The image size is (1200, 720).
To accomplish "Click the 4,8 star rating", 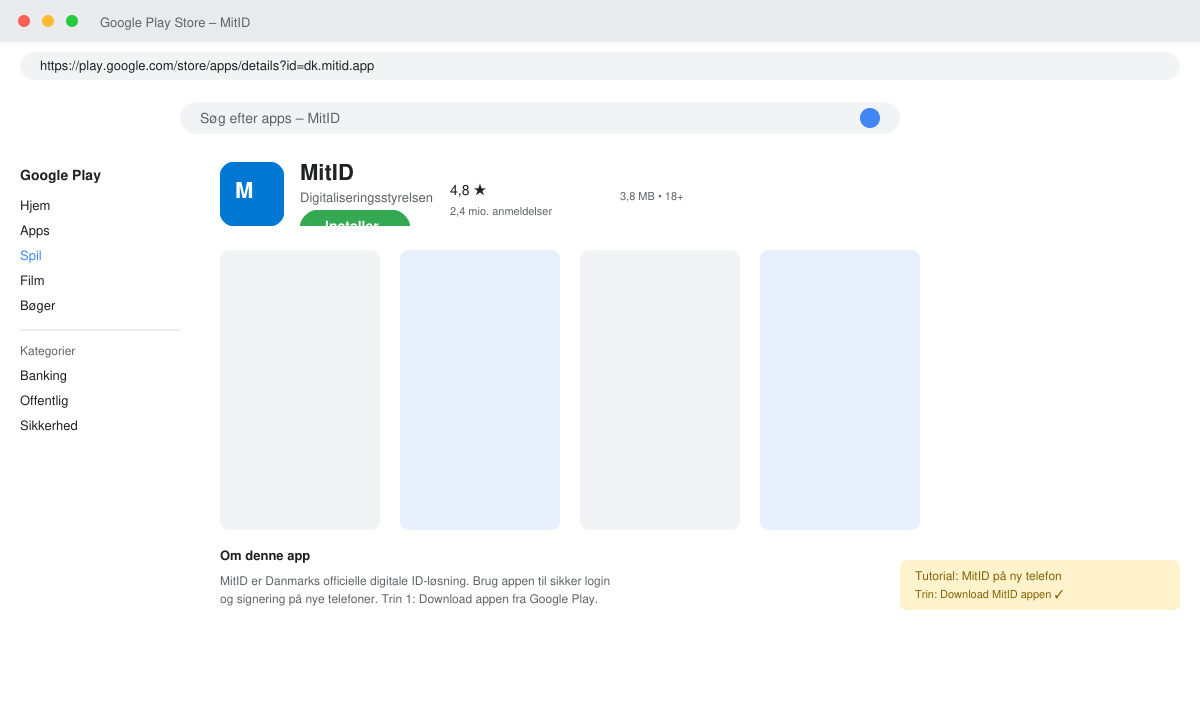I will 468,190.
